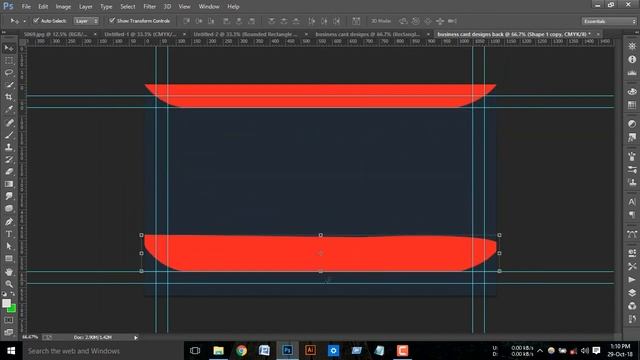Reset default foreground and background colors

pos(4,293)
